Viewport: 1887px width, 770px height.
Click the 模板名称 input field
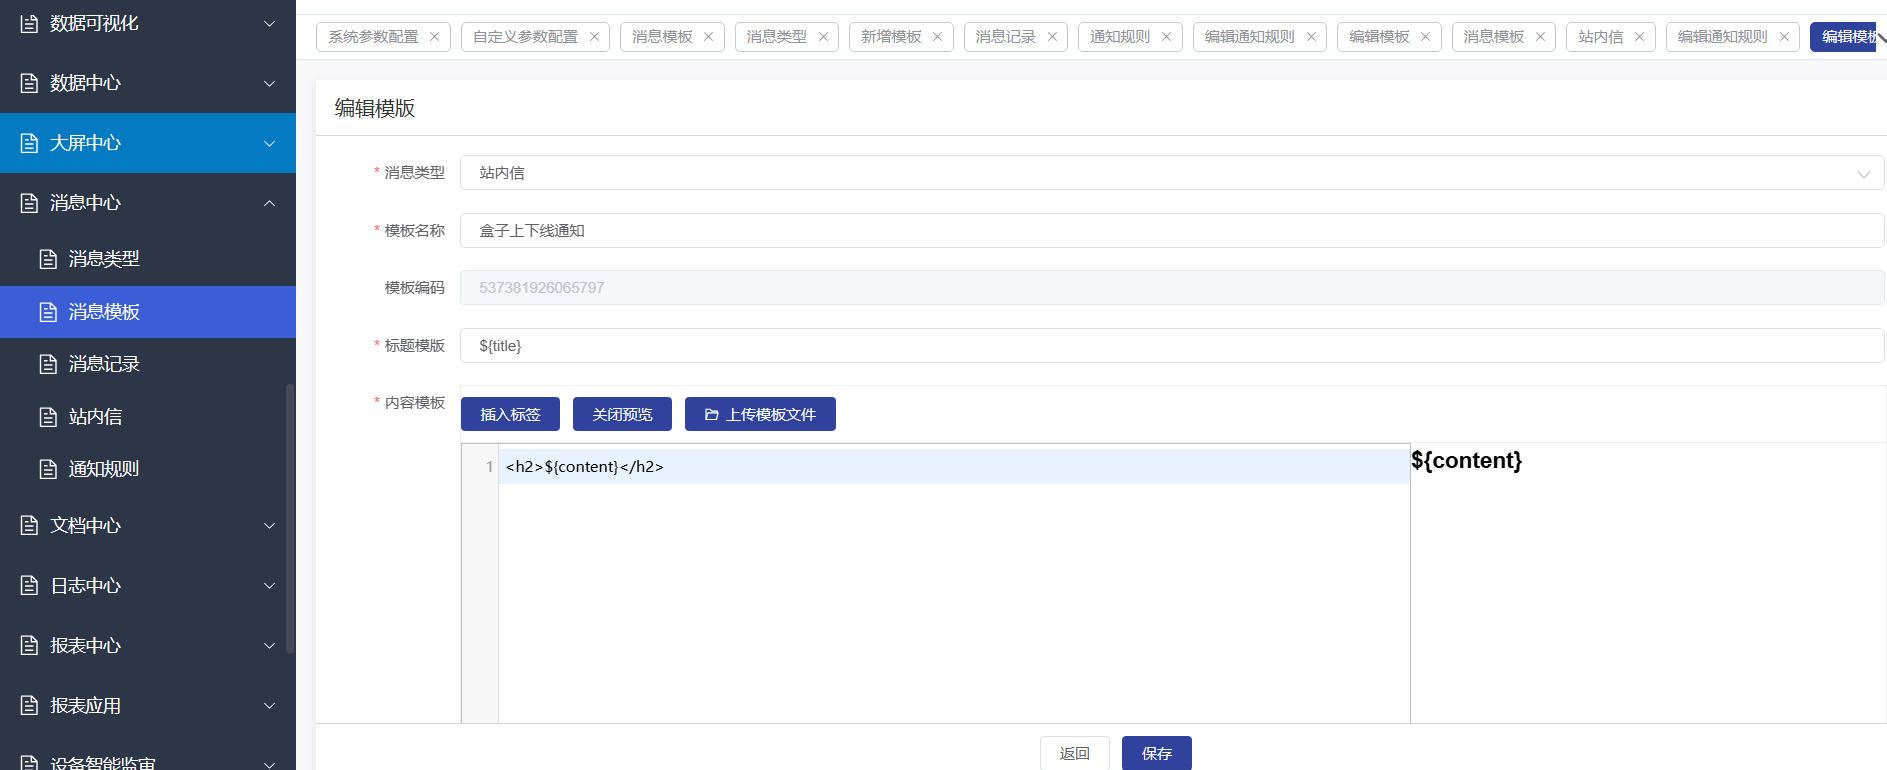click(1171, 231)
